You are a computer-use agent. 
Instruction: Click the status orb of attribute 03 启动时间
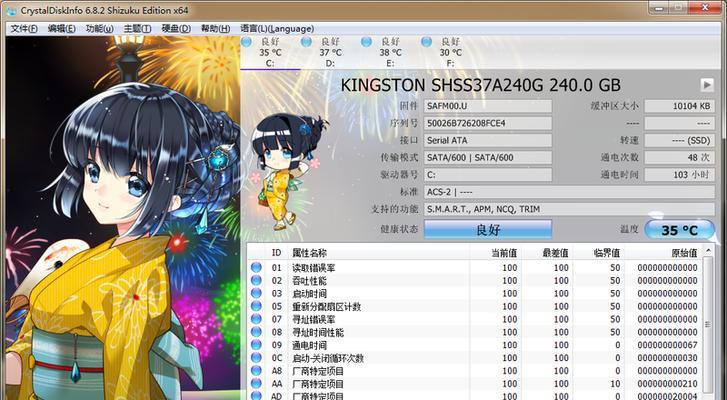pyautogui.click(x=256, y=293)
